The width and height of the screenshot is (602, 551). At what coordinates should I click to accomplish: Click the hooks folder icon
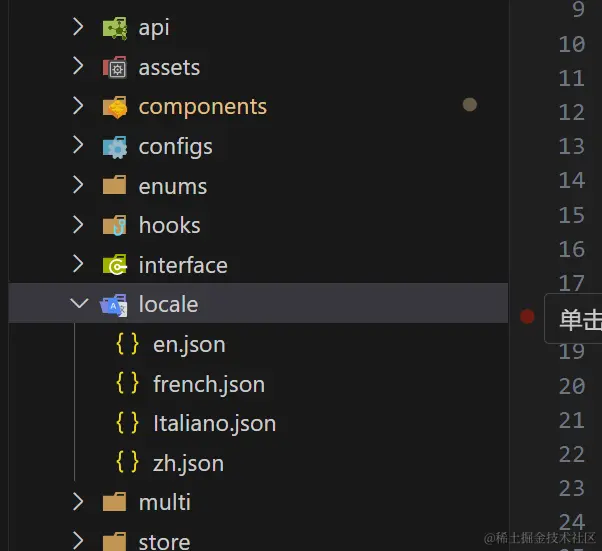(114, 226)
